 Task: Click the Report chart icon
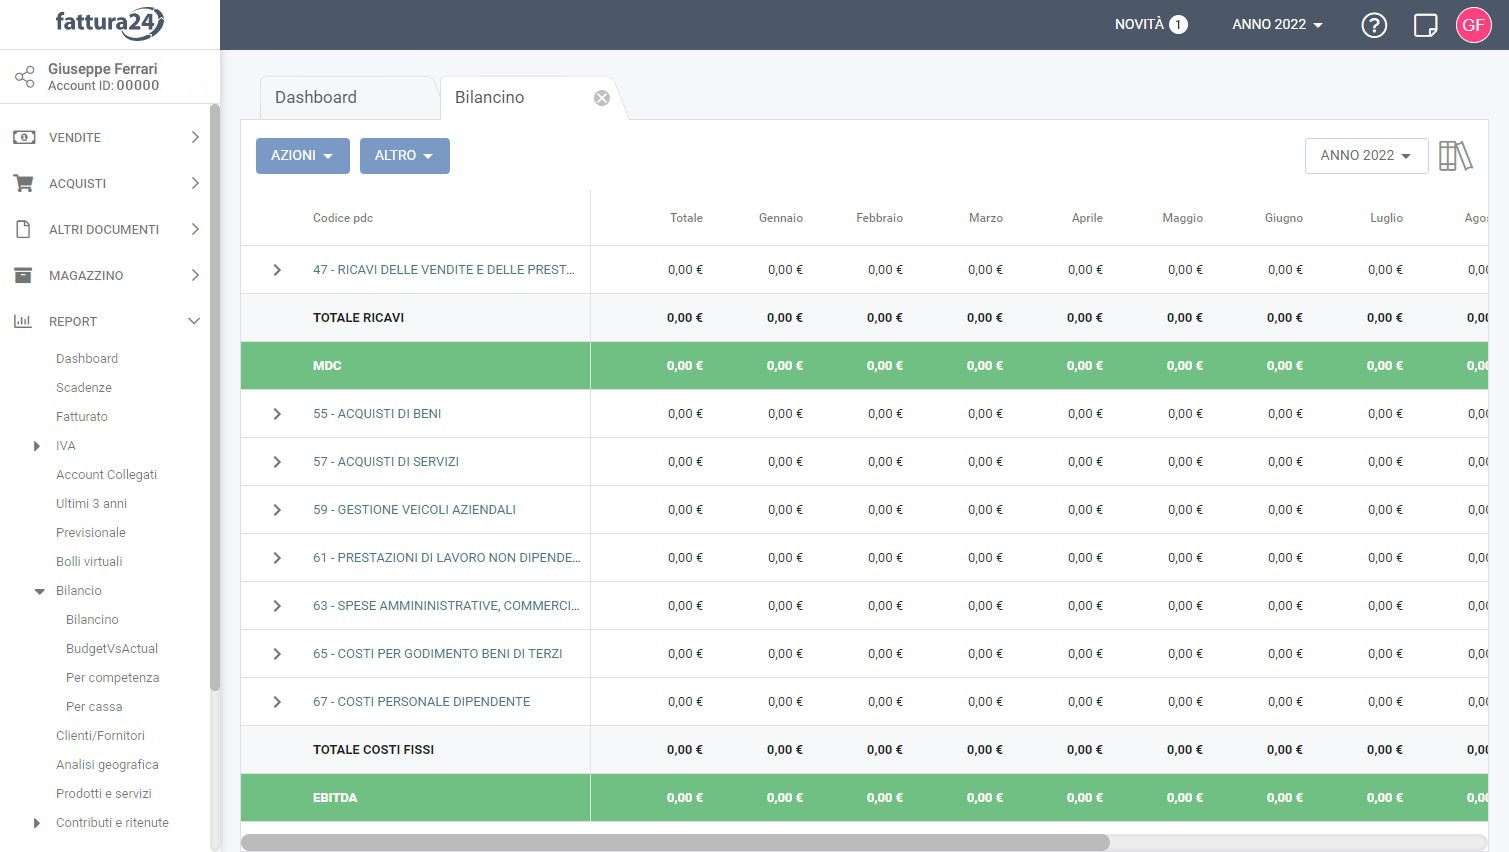pos(23,321)
